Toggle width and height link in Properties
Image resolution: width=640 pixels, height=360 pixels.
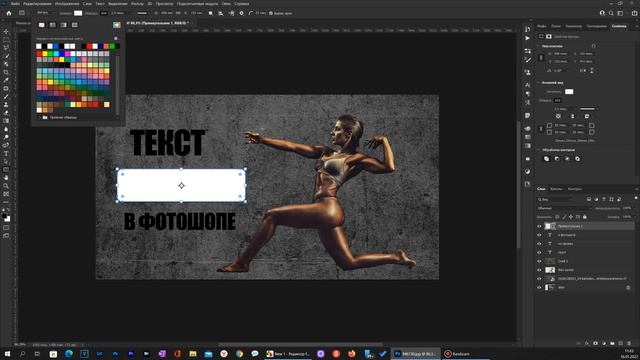point(541,58)
